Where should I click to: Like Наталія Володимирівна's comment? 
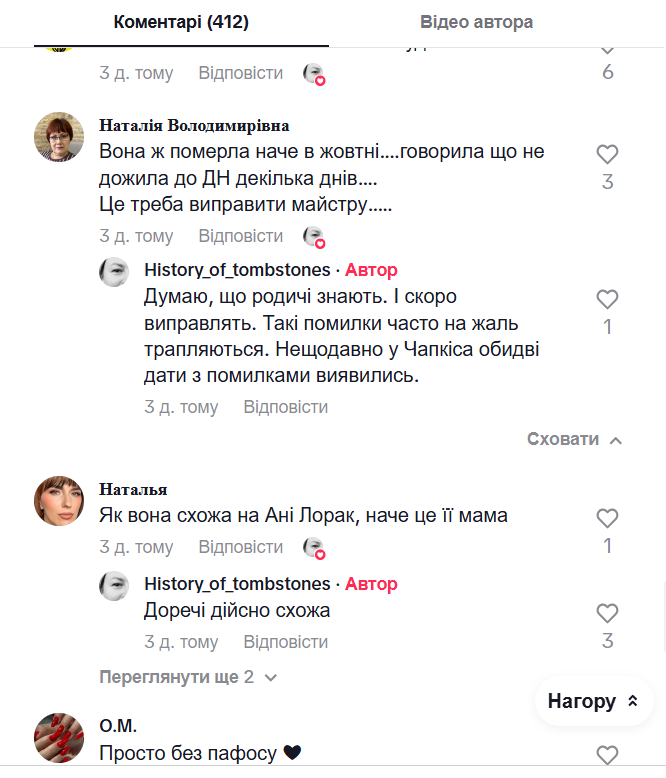click(x=607, y=155)
